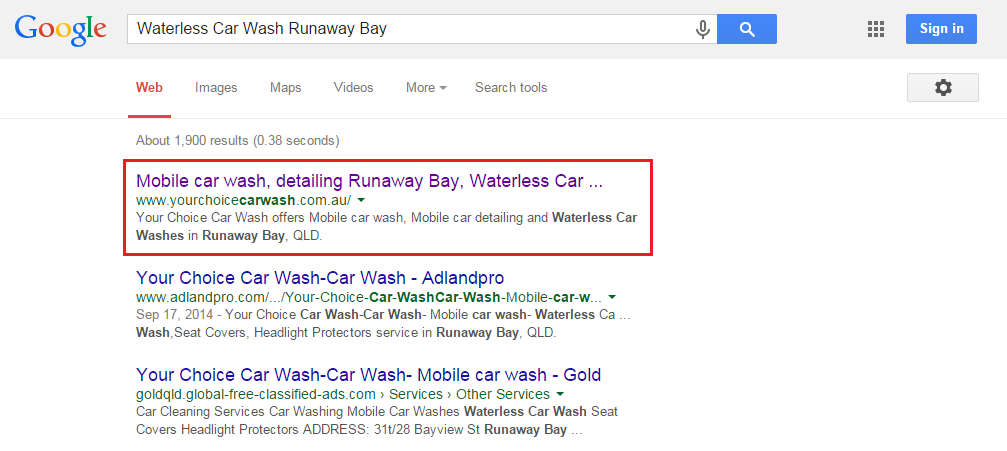Click the blue magnifier search button

coord(747,29)
